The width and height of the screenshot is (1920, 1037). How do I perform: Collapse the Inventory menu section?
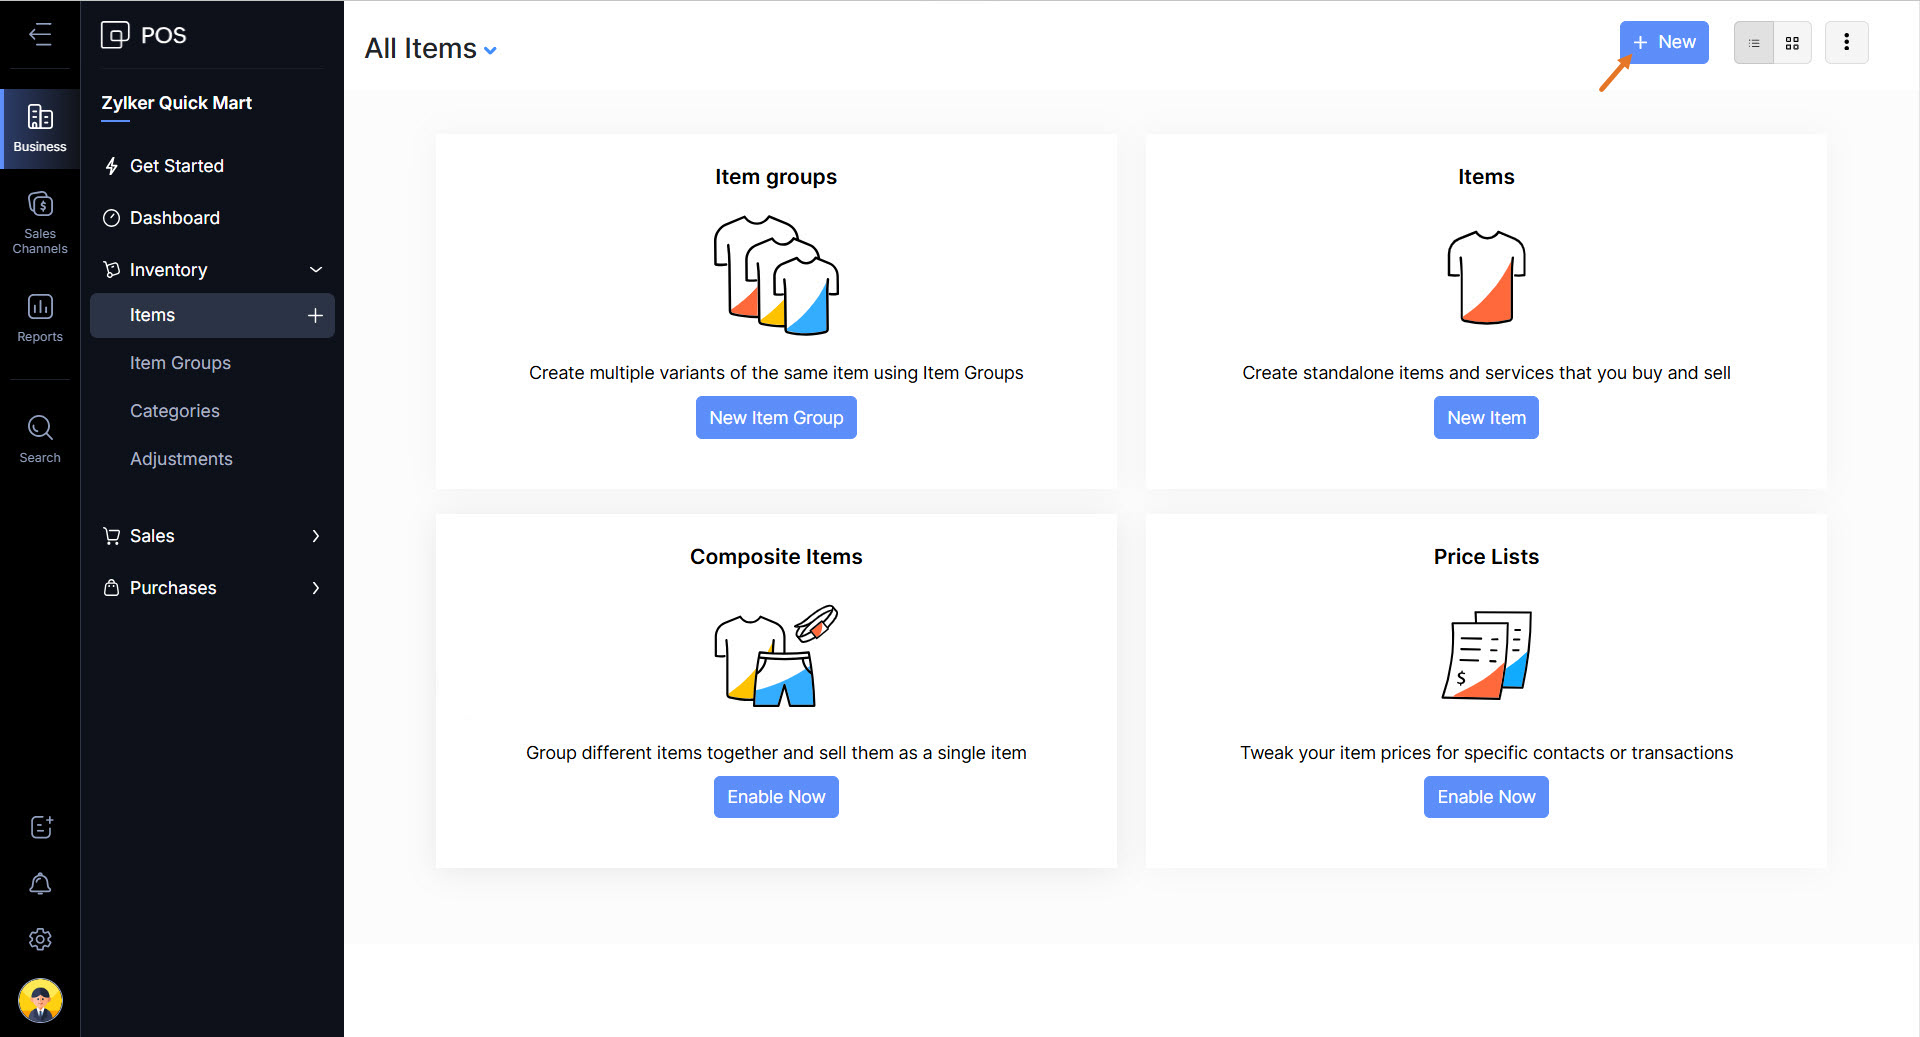click(x=316, y=270)
